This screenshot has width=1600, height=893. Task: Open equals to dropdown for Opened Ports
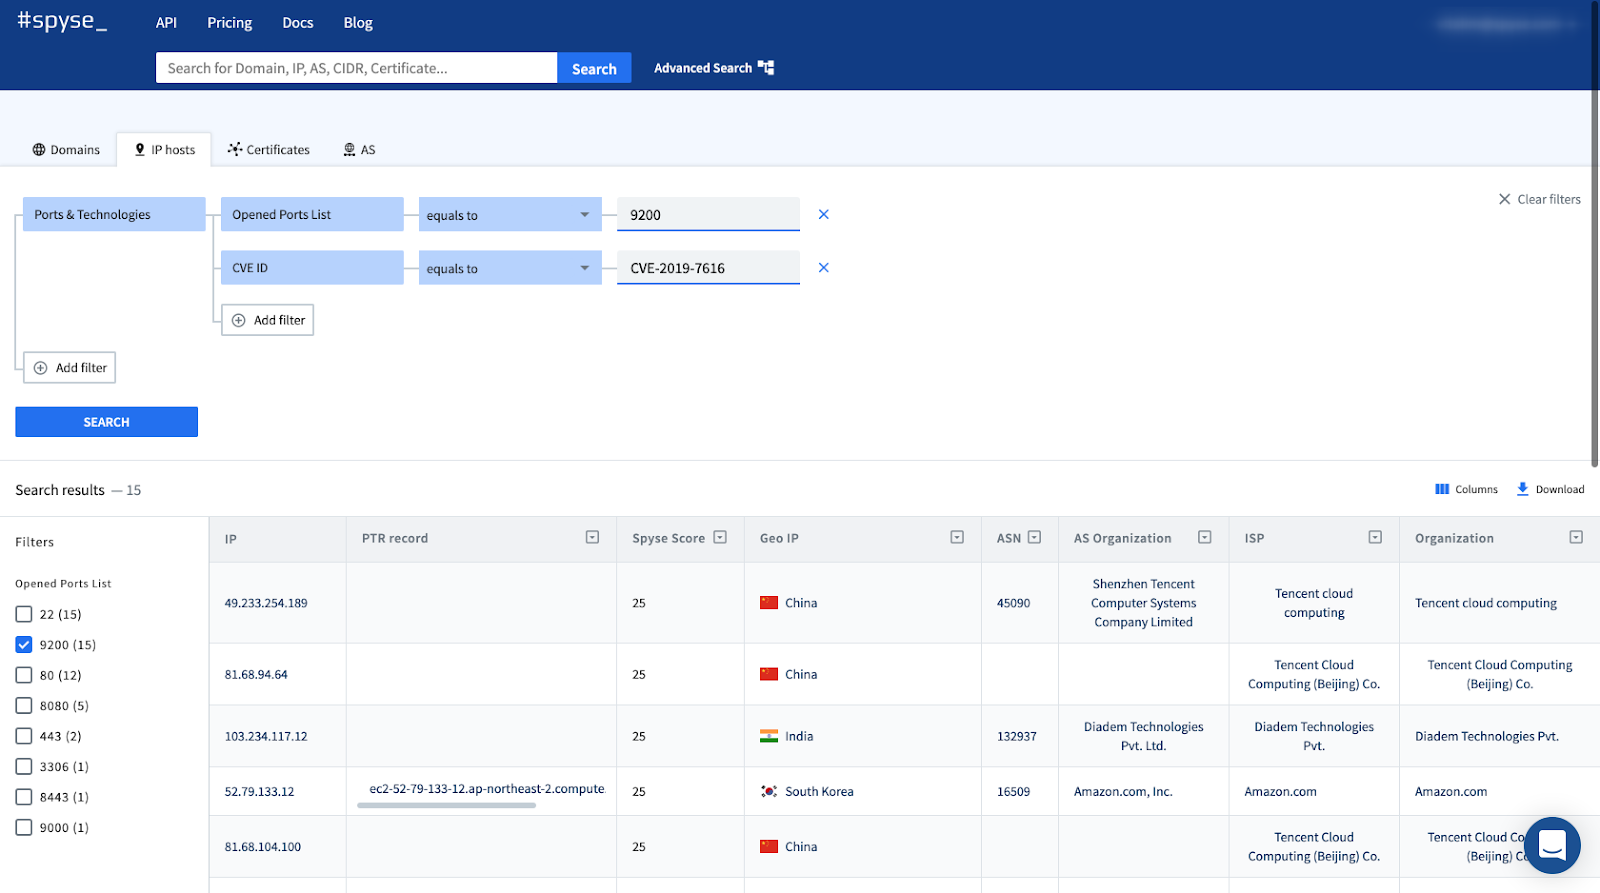tap(510, 215)
